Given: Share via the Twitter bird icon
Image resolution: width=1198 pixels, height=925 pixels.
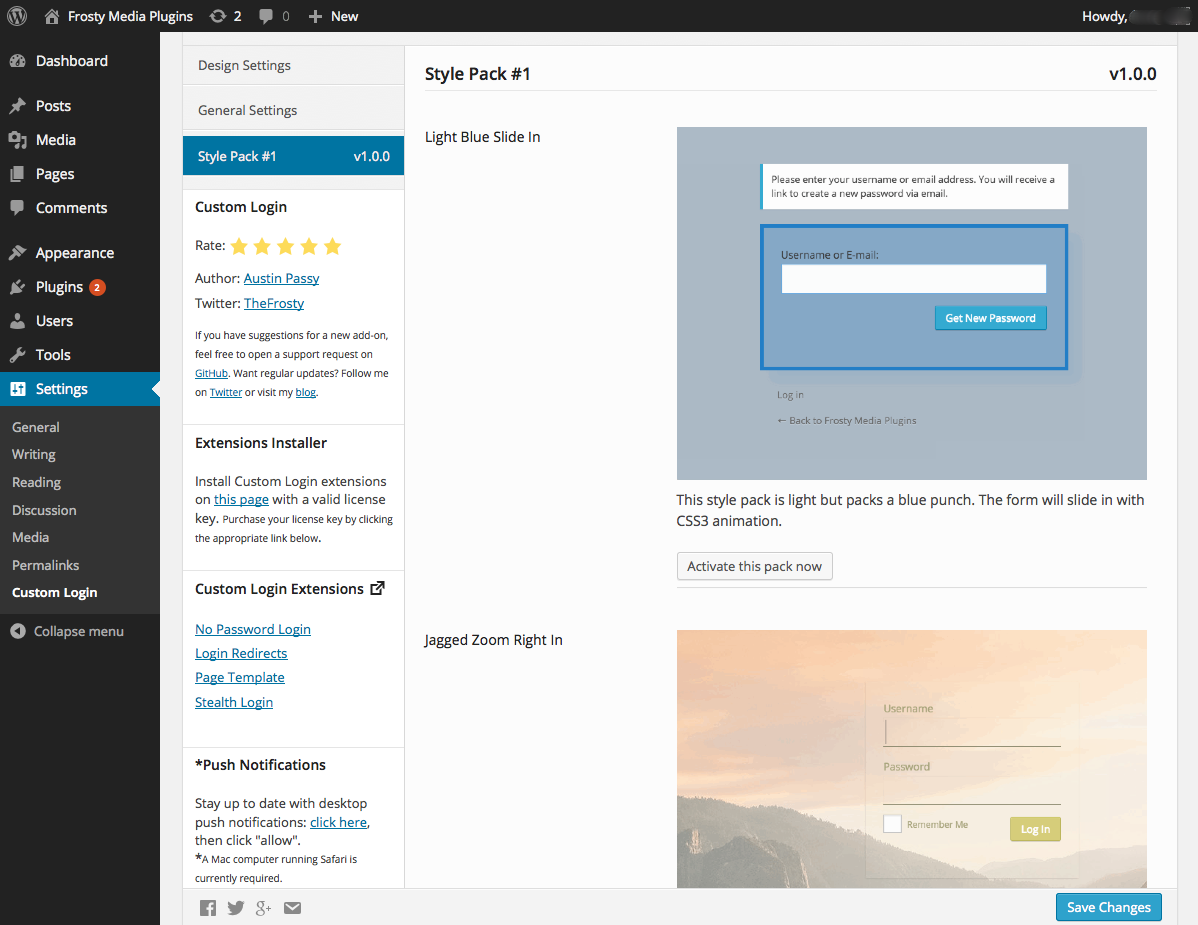Looking at the screenshot, I should coord(235,907).
